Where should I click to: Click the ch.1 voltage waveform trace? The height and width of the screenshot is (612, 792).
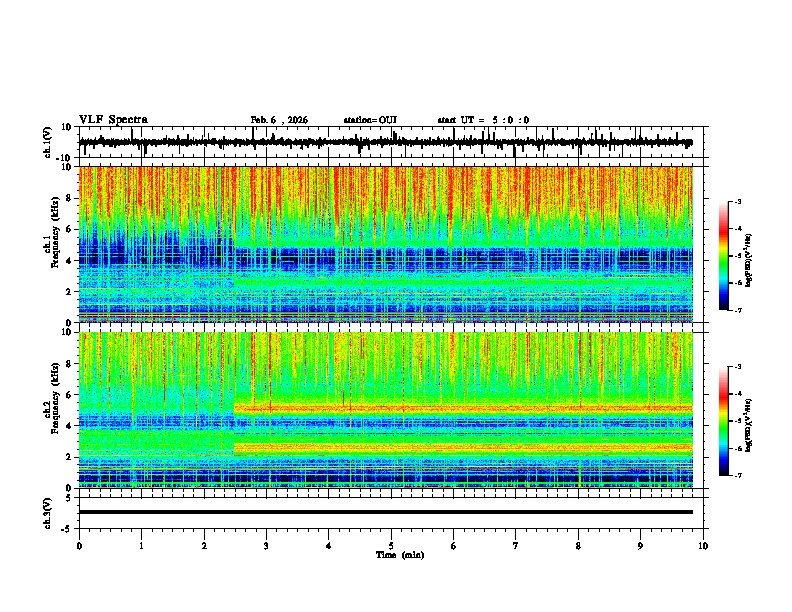tap(385, 142)
